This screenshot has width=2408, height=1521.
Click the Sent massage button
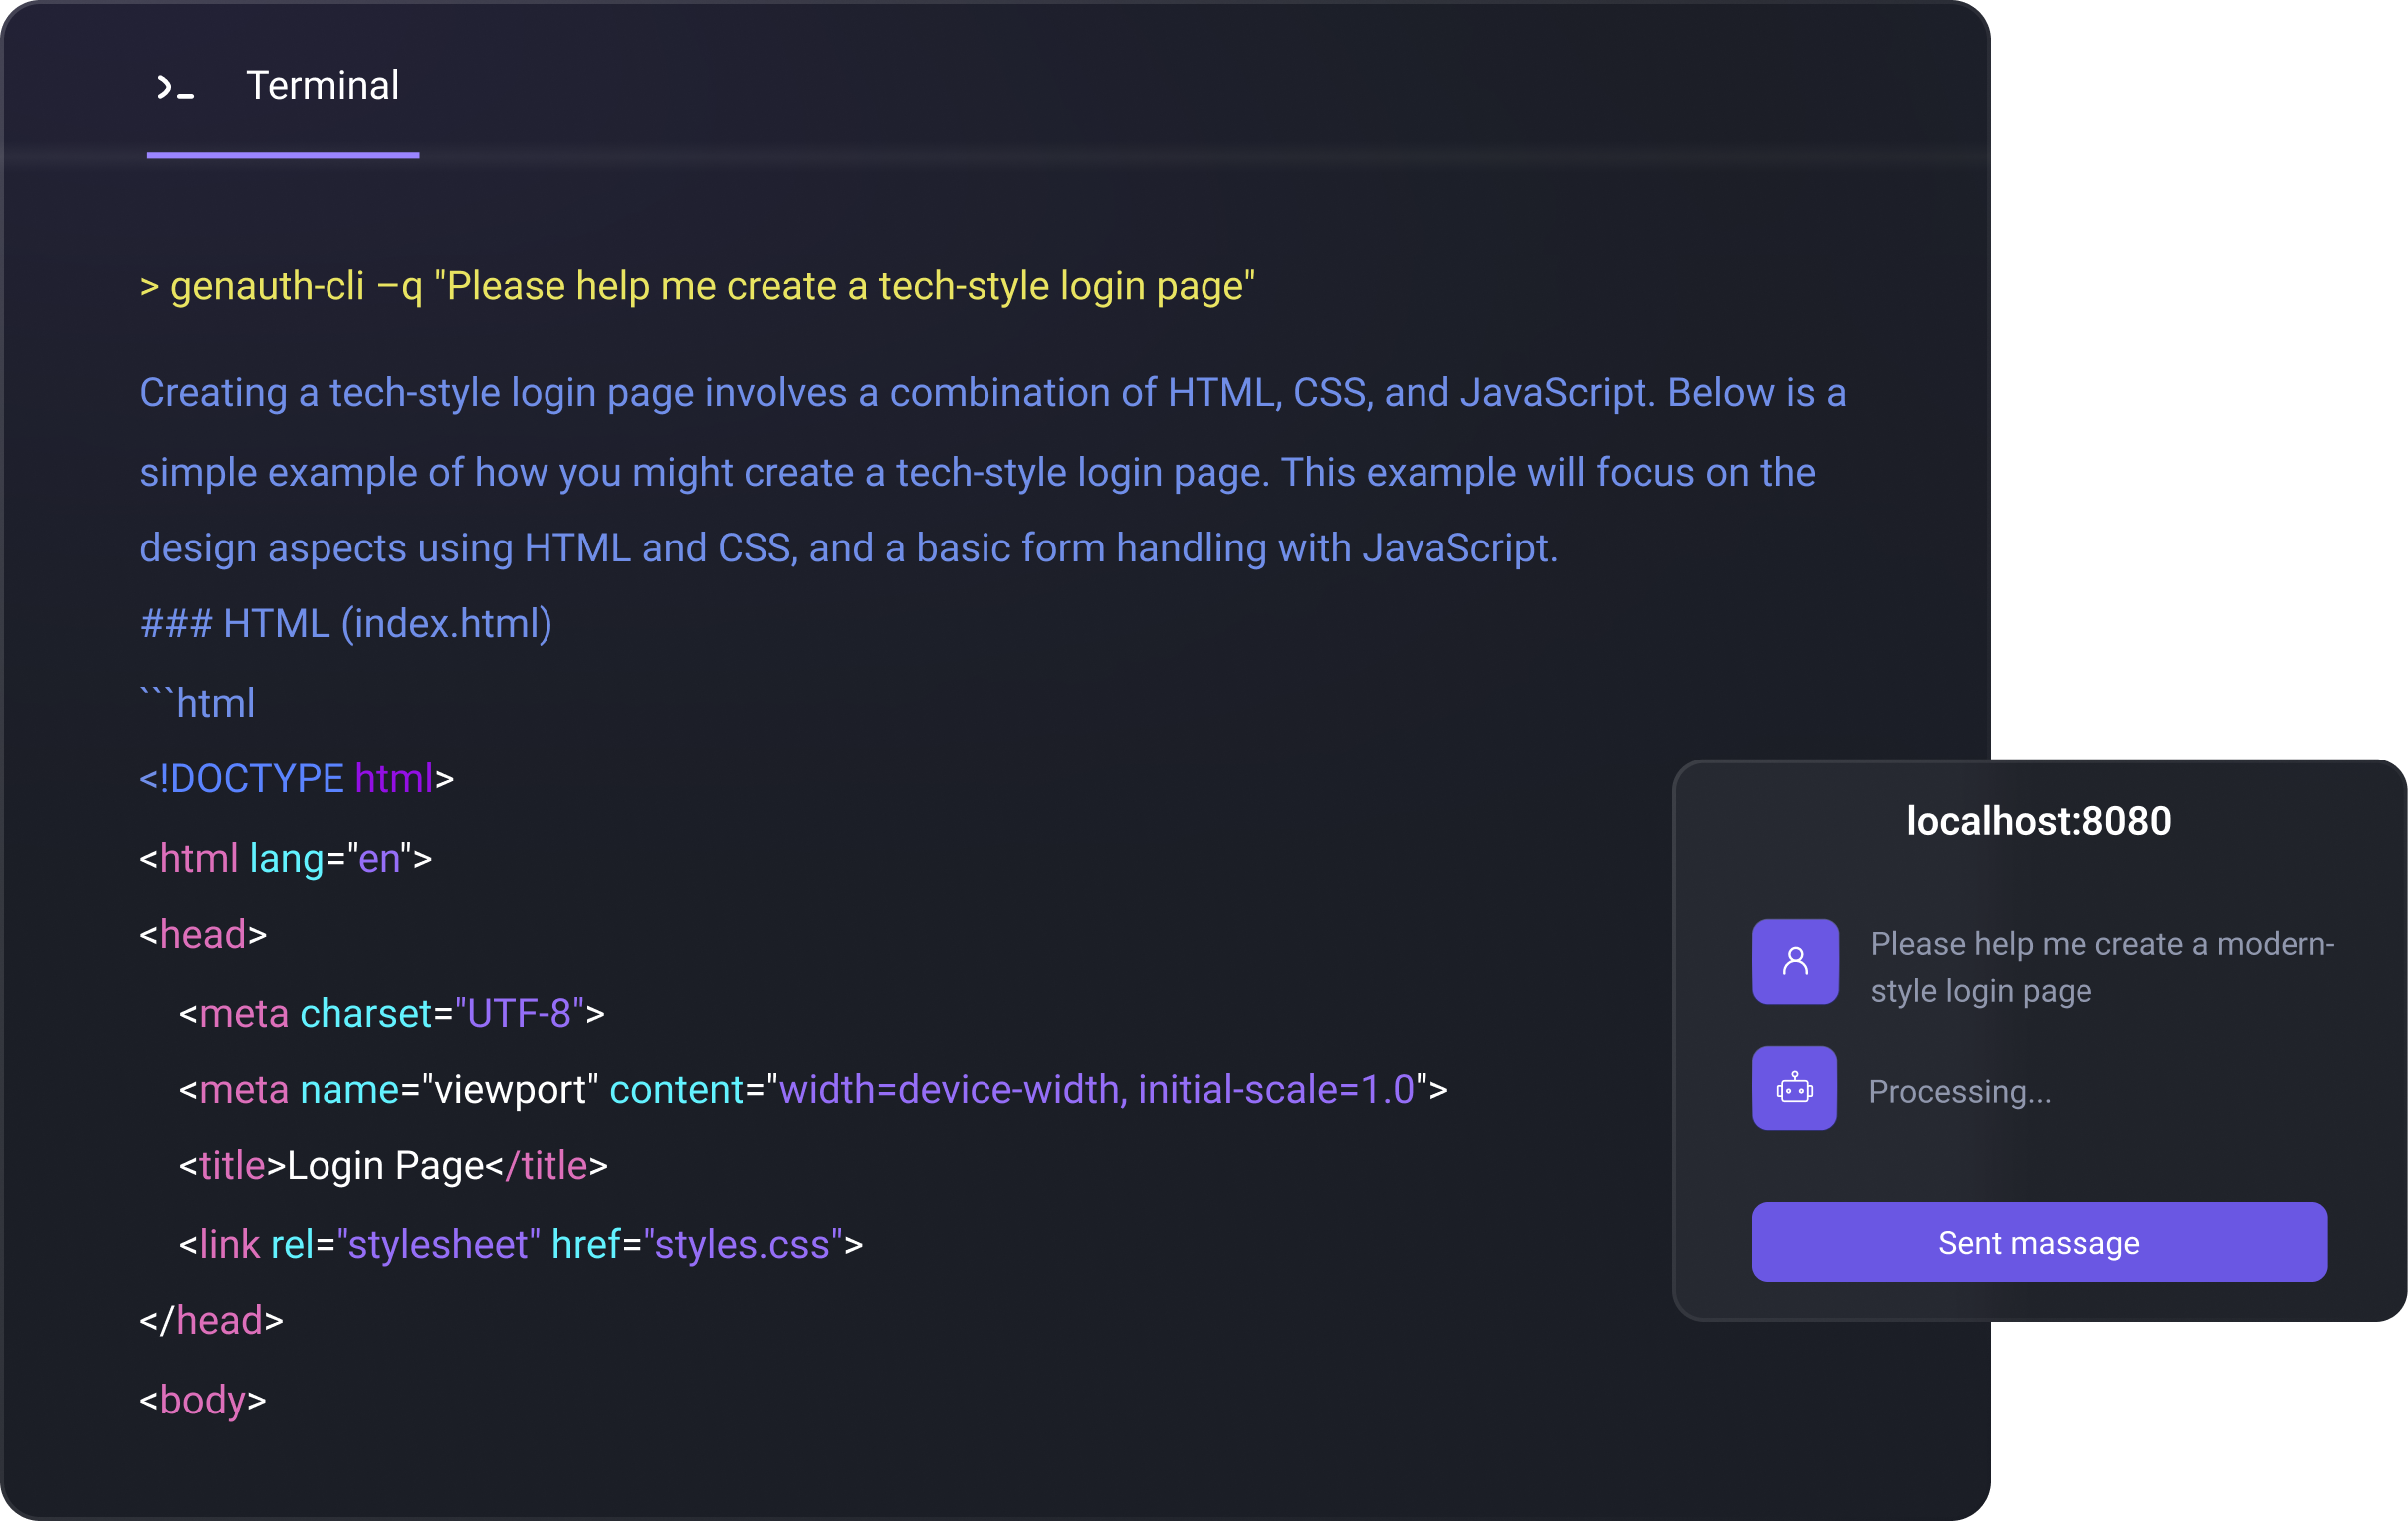[x=2039, y=1242]
